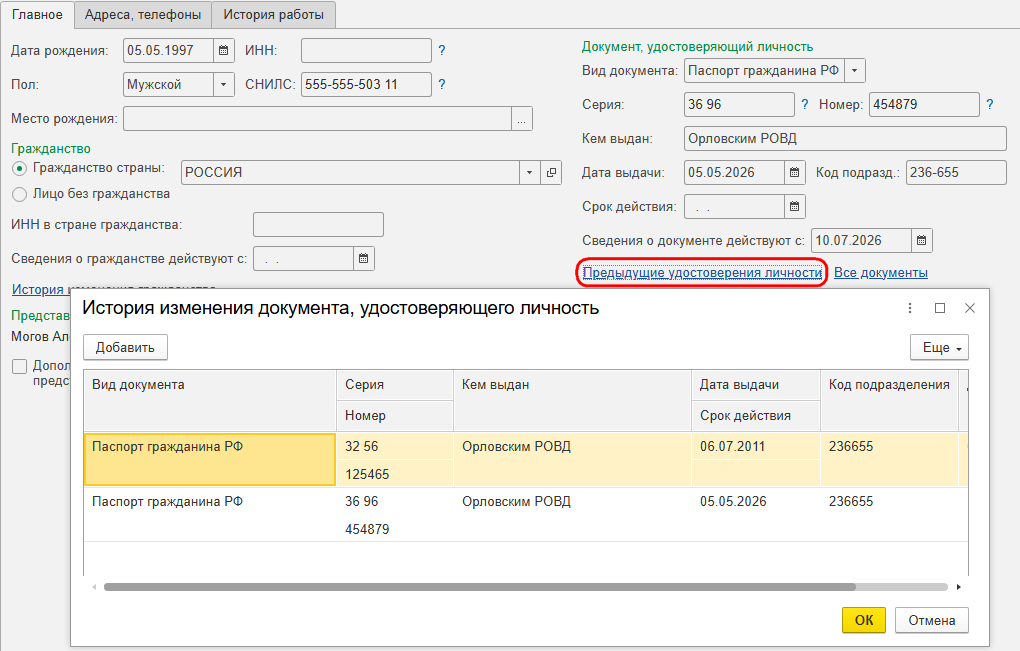The width and height of the screenshot is (1020, 651).
Task: Select Лицо без гражданства radio option
Action: [x=20, y=194]
